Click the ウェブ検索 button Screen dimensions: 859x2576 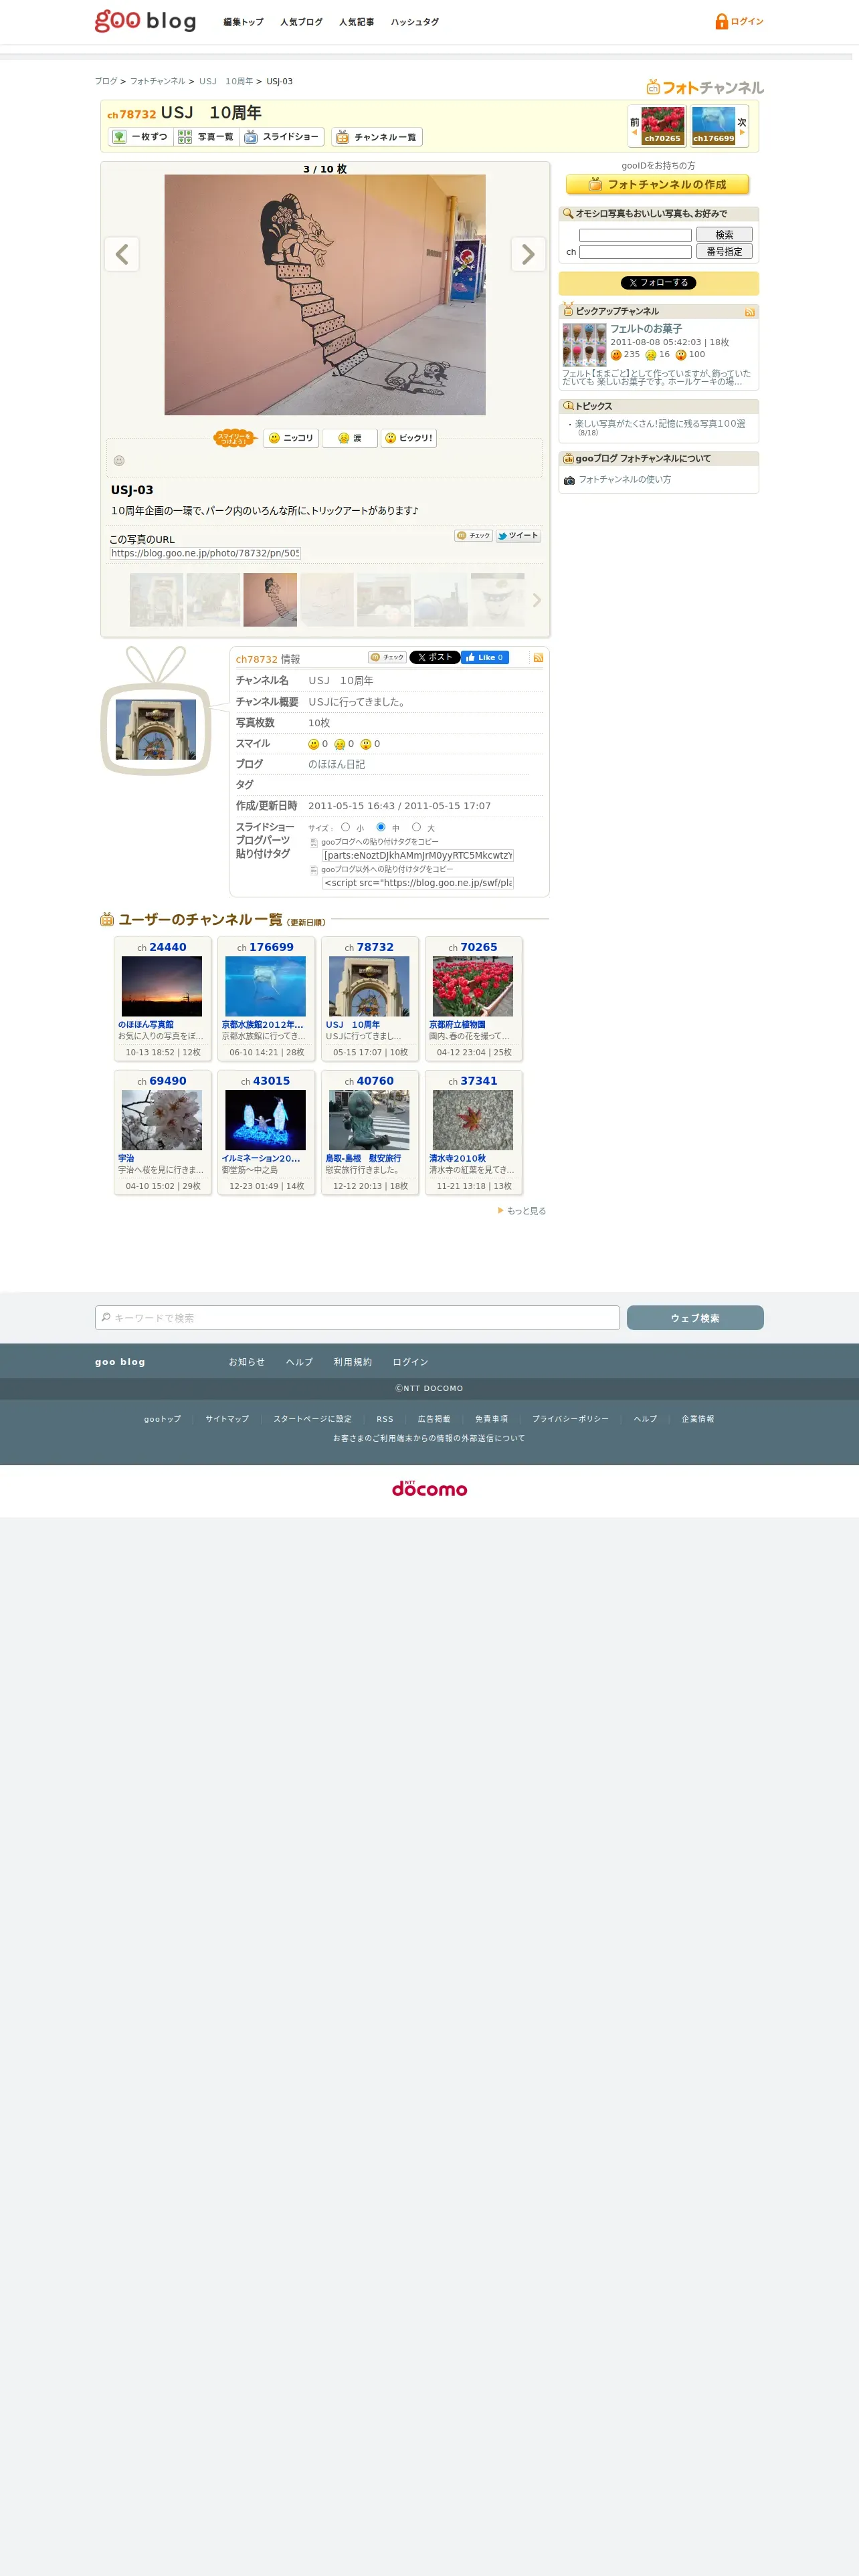pyautogui.click(x=695, y=1318)
